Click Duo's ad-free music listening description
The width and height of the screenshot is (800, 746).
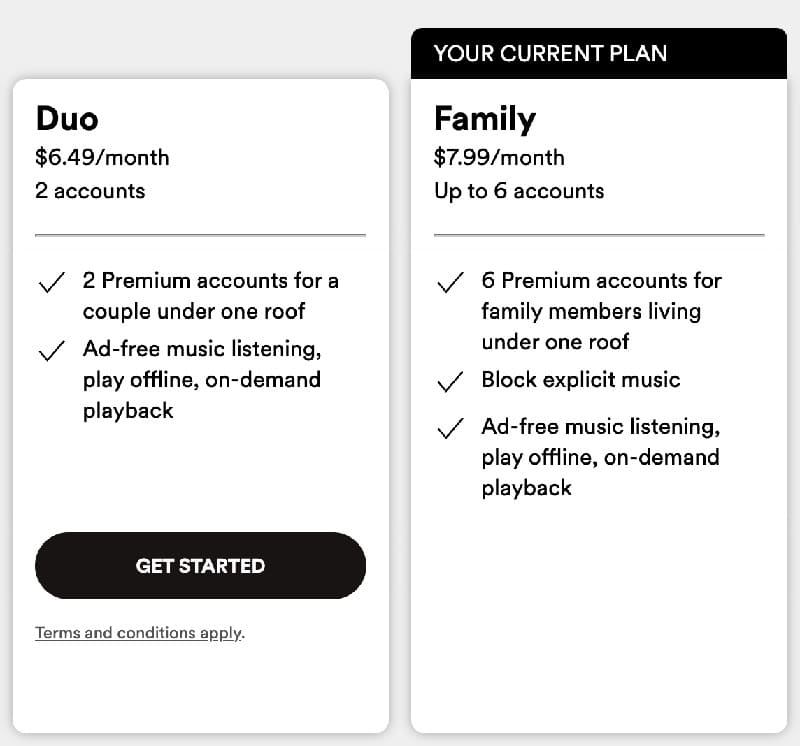pyautogui.click(x=201, y=380)
